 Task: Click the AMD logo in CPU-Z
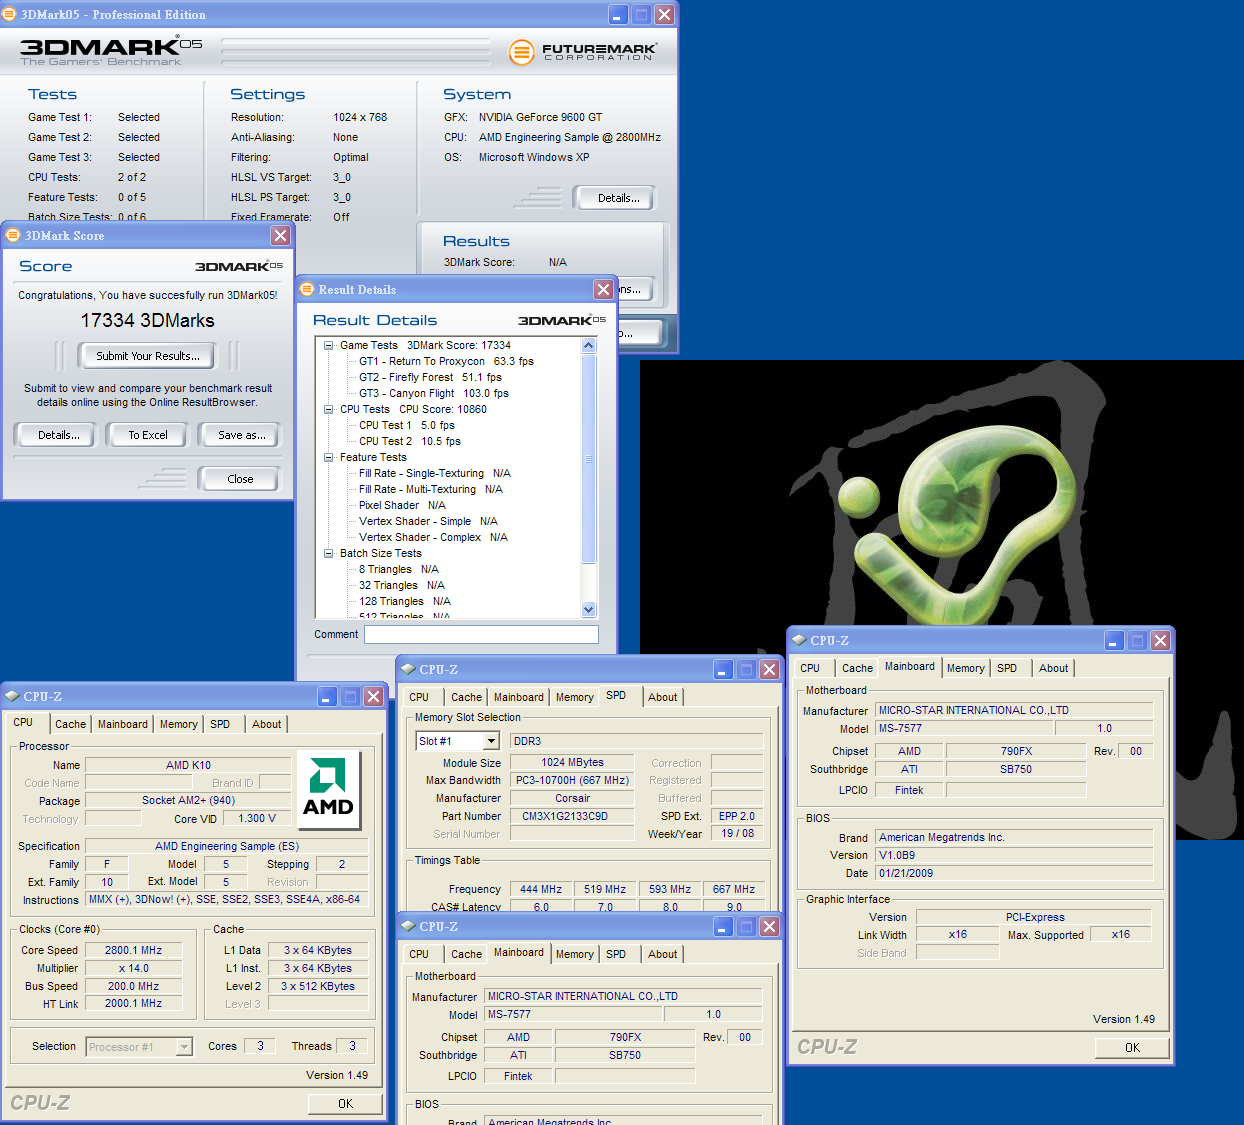coord(328,790)
